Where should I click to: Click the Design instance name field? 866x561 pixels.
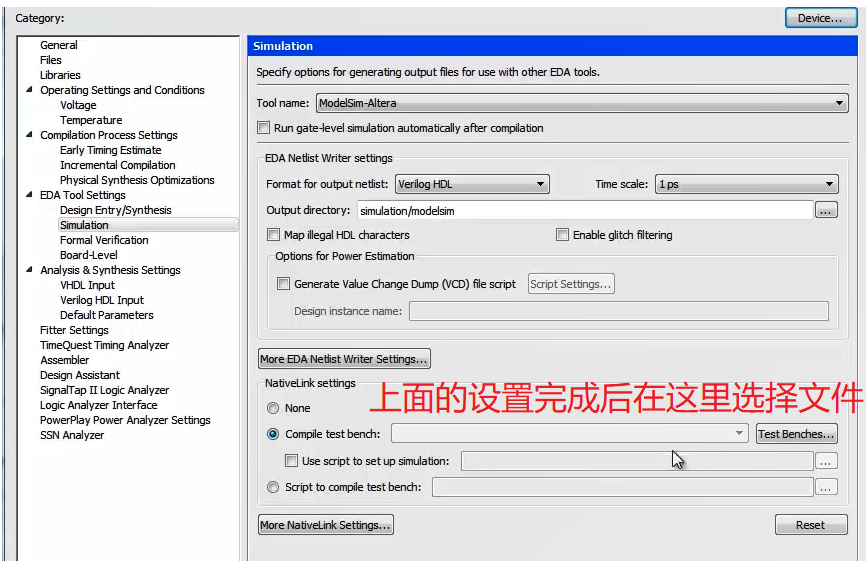[x=619, y=311]
